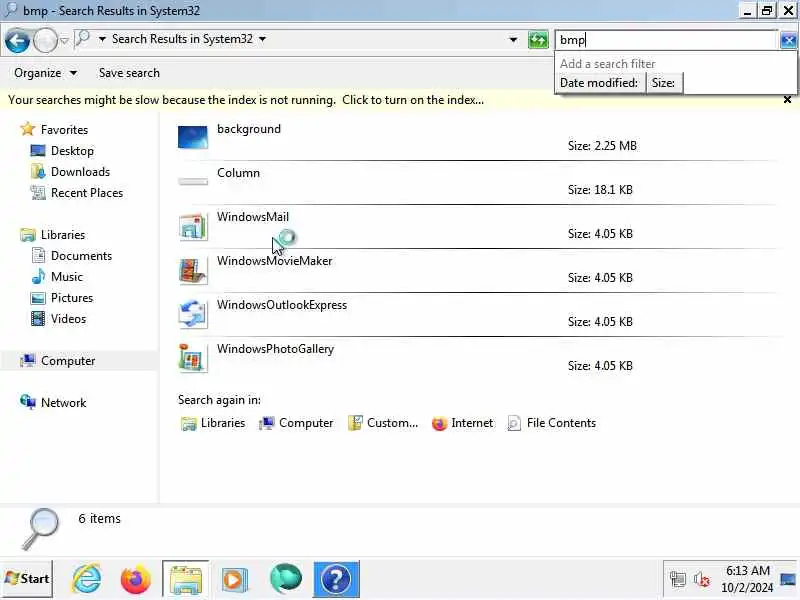800x600 pixels.
Task: Click the background file name
Action: pyautogui.click(x=249, y=129)
